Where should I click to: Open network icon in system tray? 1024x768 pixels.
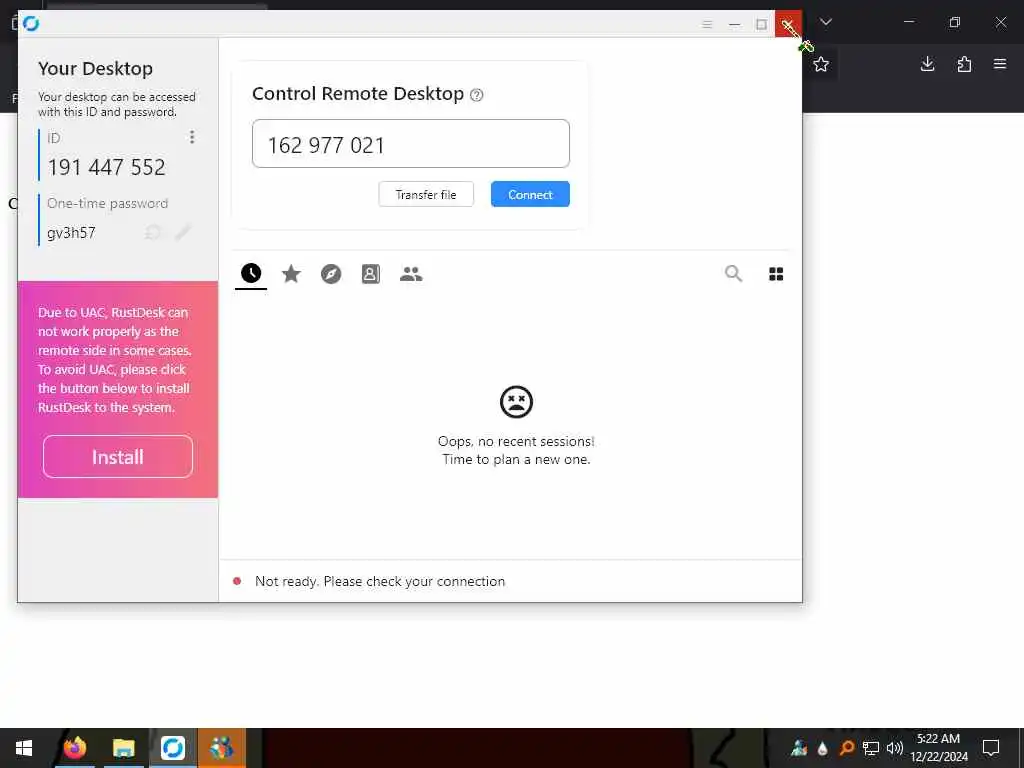tap(871, 748)
